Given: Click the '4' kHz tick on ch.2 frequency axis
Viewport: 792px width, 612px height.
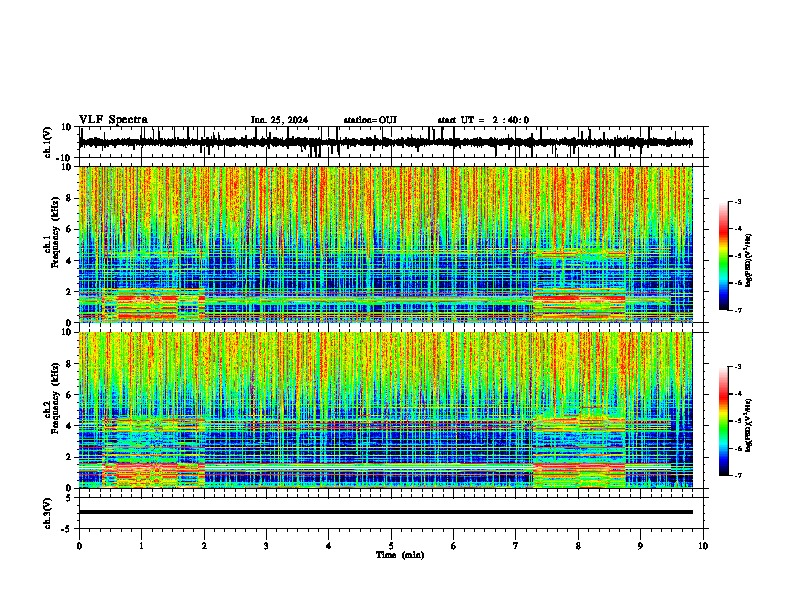Looking at the screenshot, I should point(69,426).
